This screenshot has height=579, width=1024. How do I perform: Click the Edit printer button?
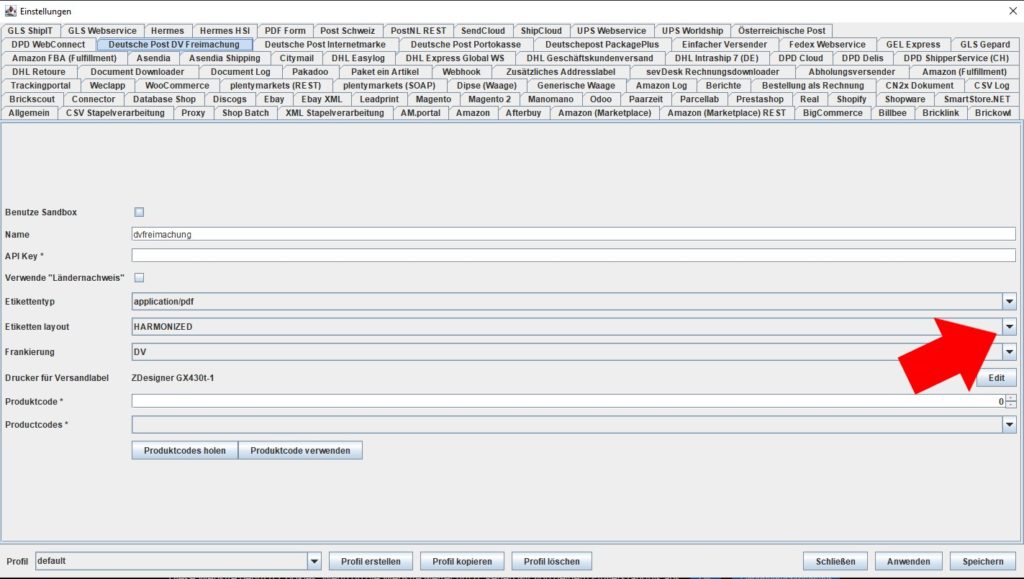997,378
